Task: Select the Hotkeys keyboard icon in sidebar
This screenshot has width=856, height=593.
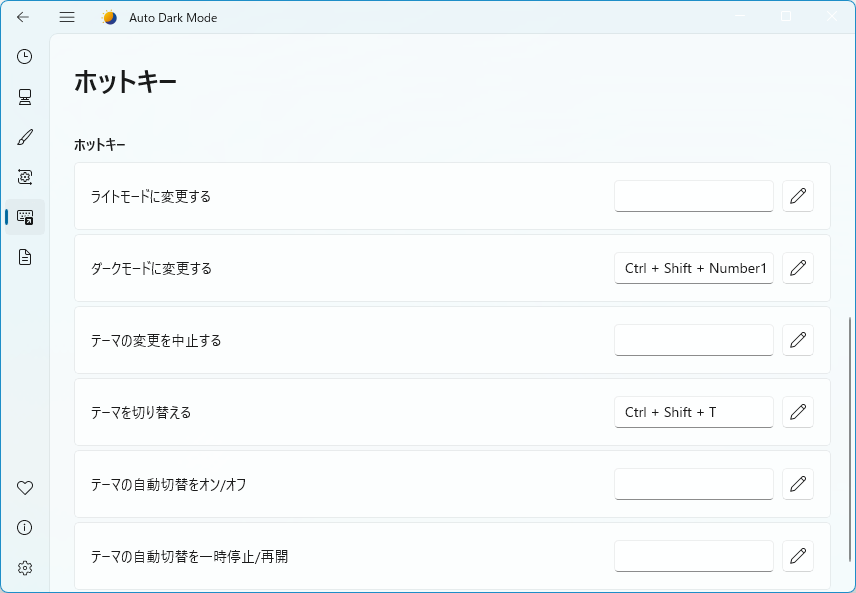Action: [x=25, y=217]
